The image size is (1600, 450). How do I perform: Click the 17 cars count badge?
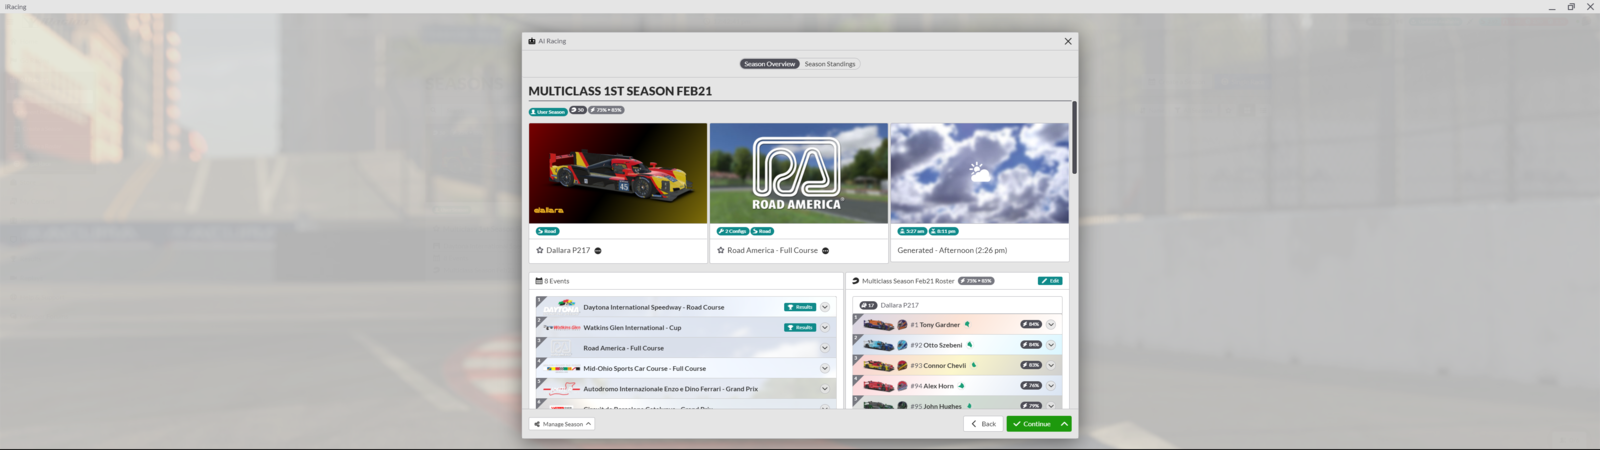[868, 306]
